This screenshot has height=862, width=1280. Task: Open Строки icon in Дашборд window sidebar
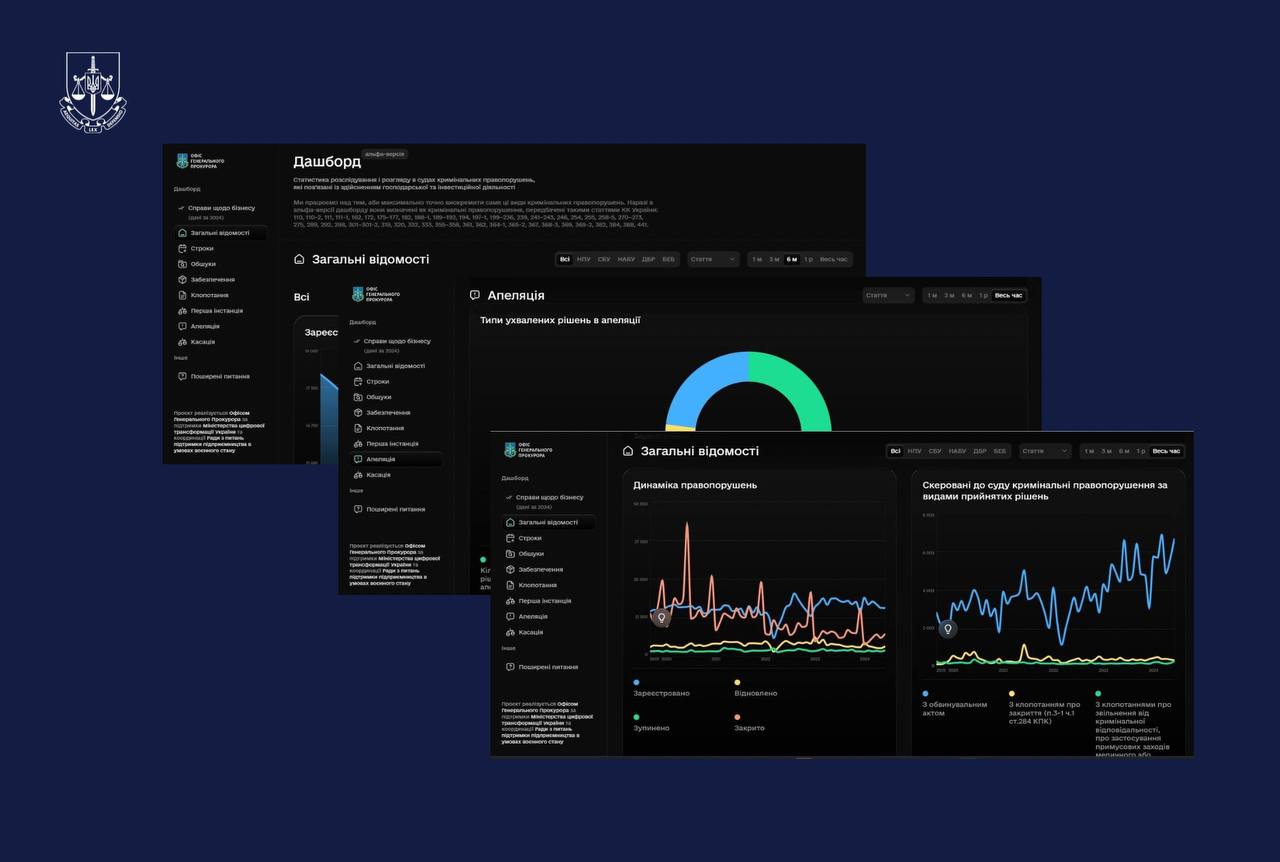(182, 248)
